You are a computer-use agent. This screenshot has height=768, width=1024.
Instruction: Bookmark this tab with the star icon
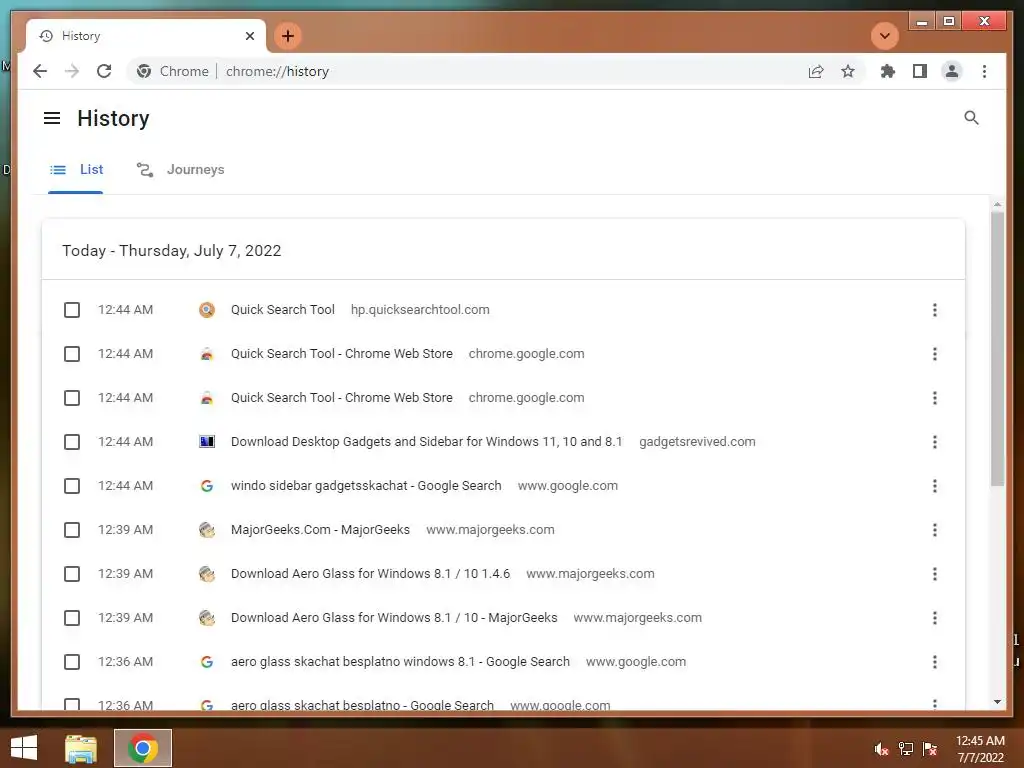click(x=848, y=71)
